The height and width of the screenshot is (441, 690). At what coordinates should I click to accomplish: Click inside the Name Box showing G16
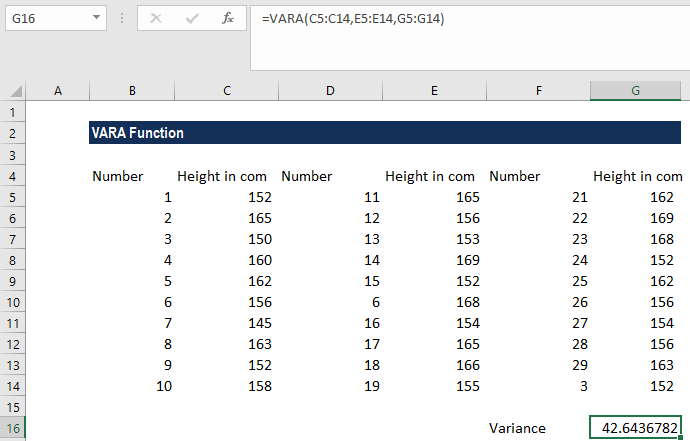point(45,18)
